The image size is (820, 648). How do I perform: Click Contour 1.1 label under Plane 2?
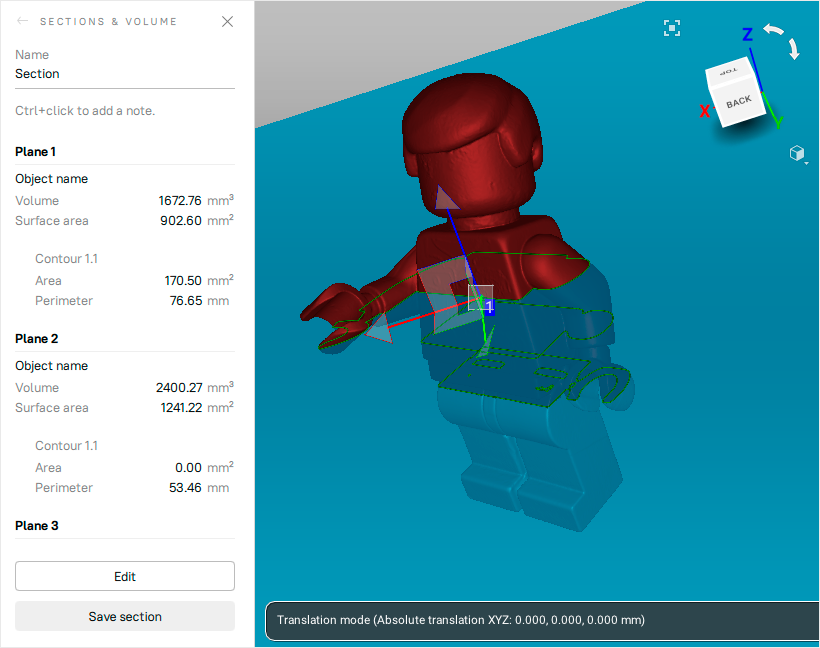point(66,446)
